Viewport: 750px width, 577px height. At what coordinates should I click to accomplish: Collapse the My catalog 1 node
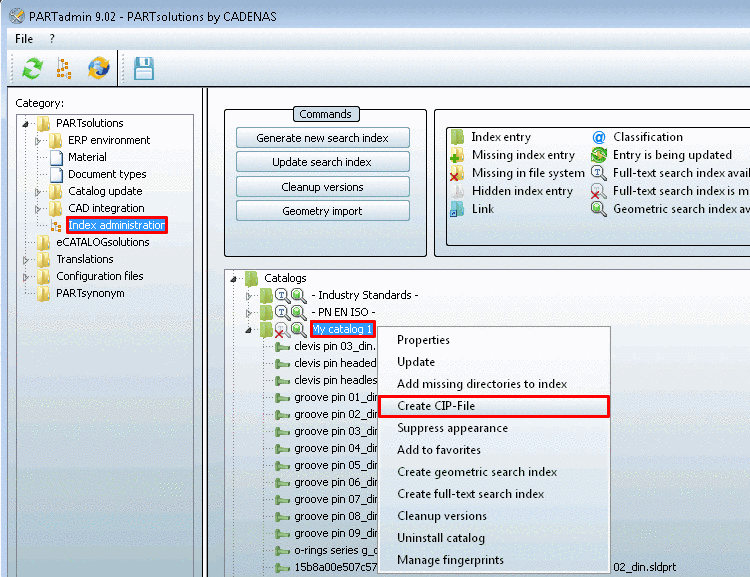coord(249,330)
